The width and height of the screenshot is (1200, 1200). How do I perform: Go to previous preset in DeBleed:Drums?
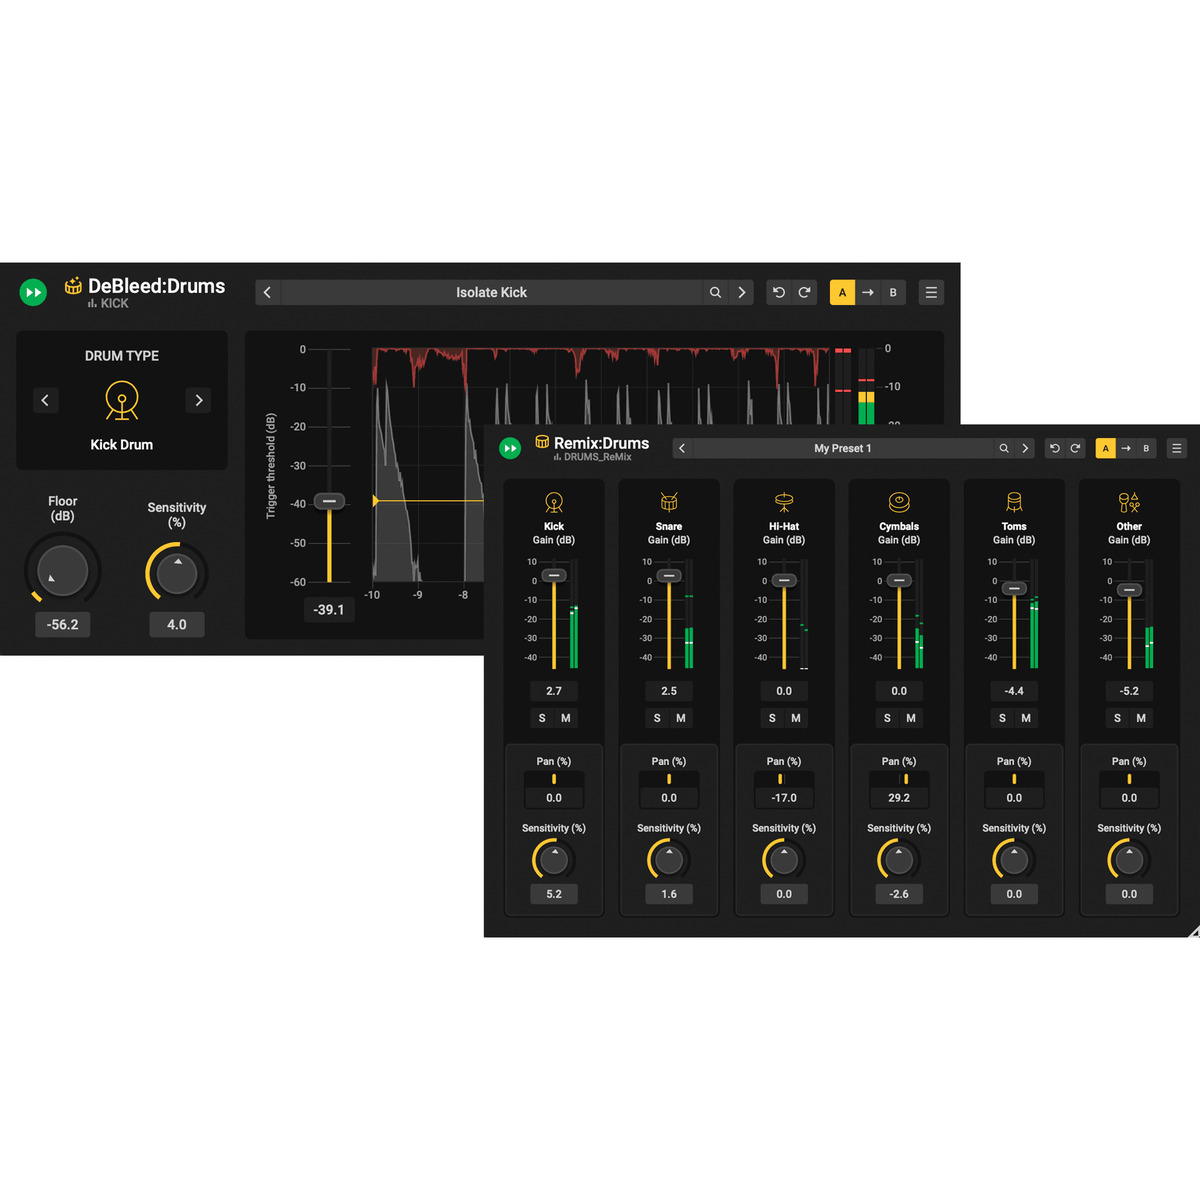[267, 292]
